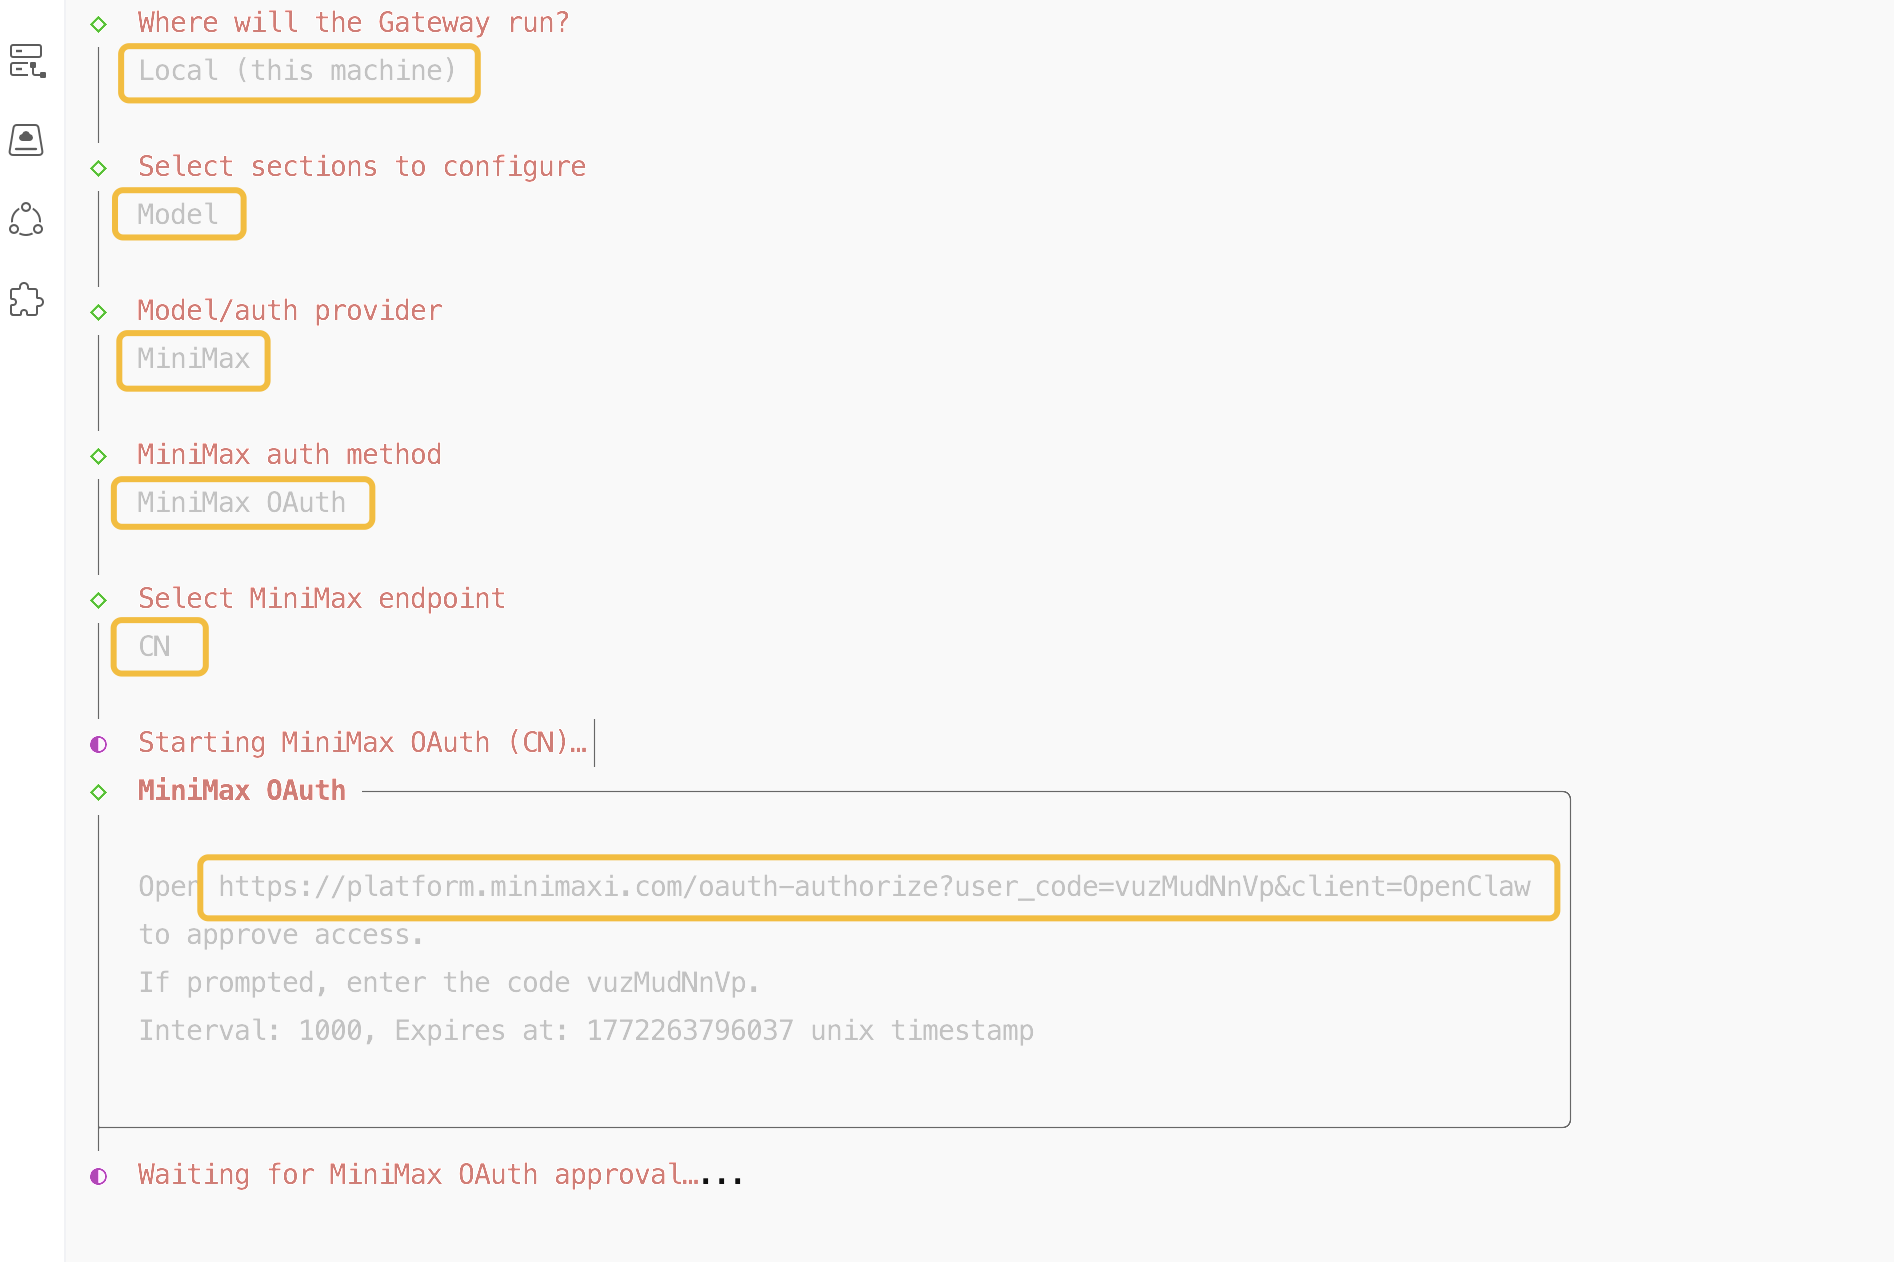Click the diamond marker beside MiniMax auth method
This screenshot has width=1894, height=1262.
[x=99, y=455]
